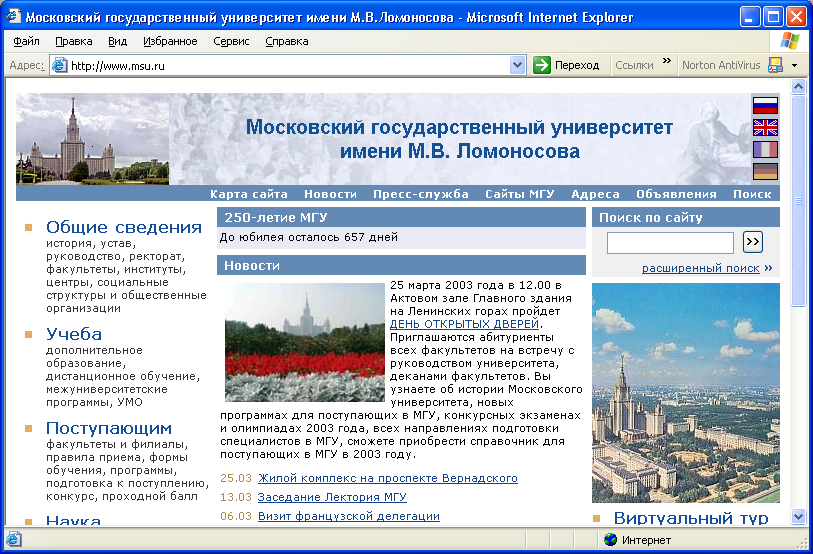The height and width of the screenshot is (554, 813).
Task: Follow the ДЕНЬ ОТКРЫТЫХ ДВЕРЕЙ link
Action: [464, 324]
